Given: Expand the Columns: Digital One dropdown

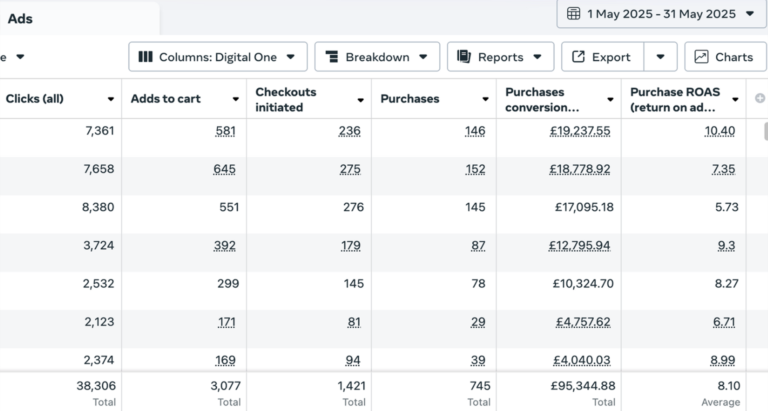Looking at the screenshot, I should (x=218, y=57).
